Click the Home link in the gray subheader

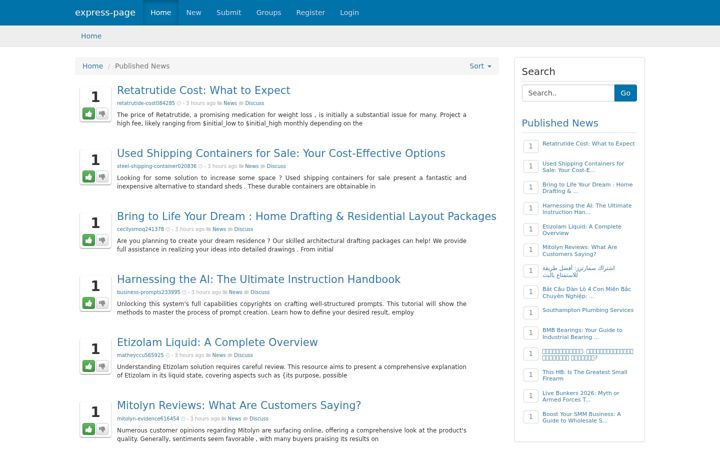[91, 36]
